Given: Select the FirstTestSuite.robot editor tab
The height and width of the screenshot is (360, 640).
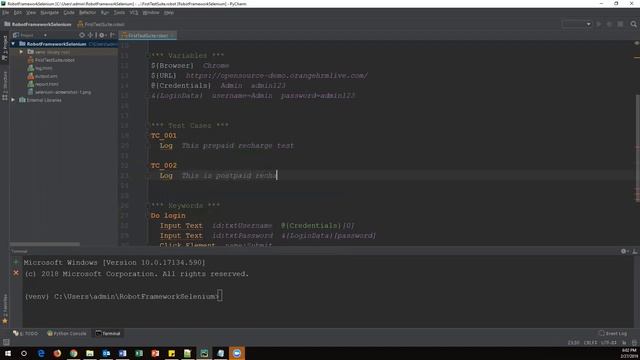Looking at the screenshot, I should [148, 36].
